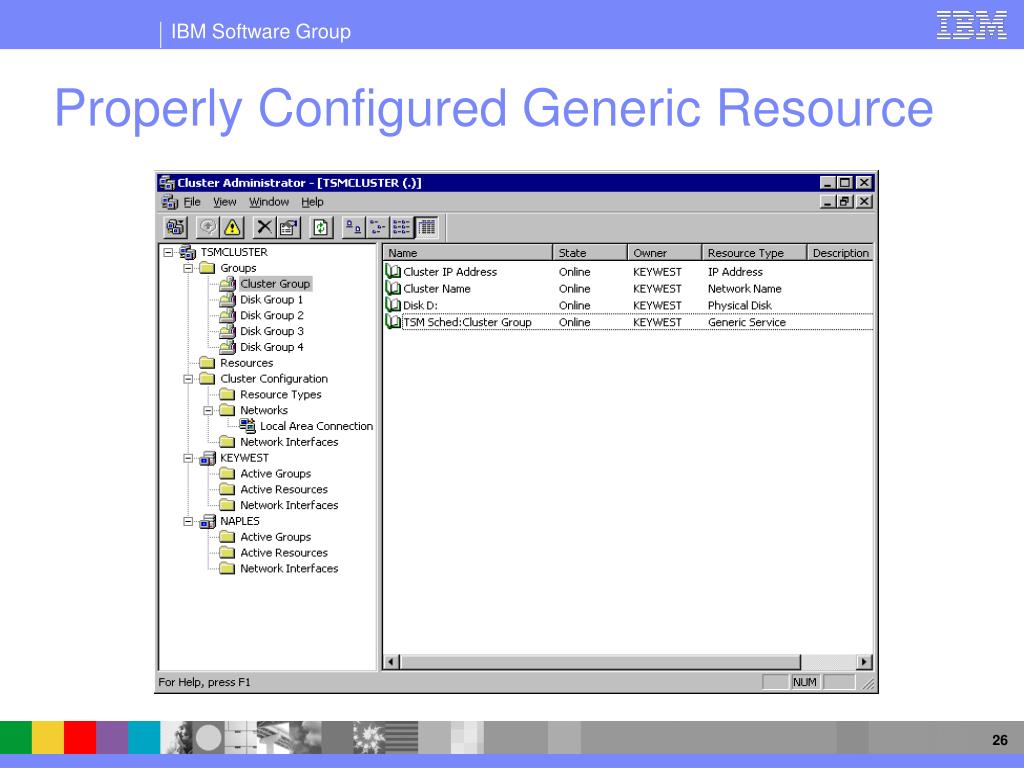Collapse the NAPLES node
The image size is (1024, 768).
188,521
